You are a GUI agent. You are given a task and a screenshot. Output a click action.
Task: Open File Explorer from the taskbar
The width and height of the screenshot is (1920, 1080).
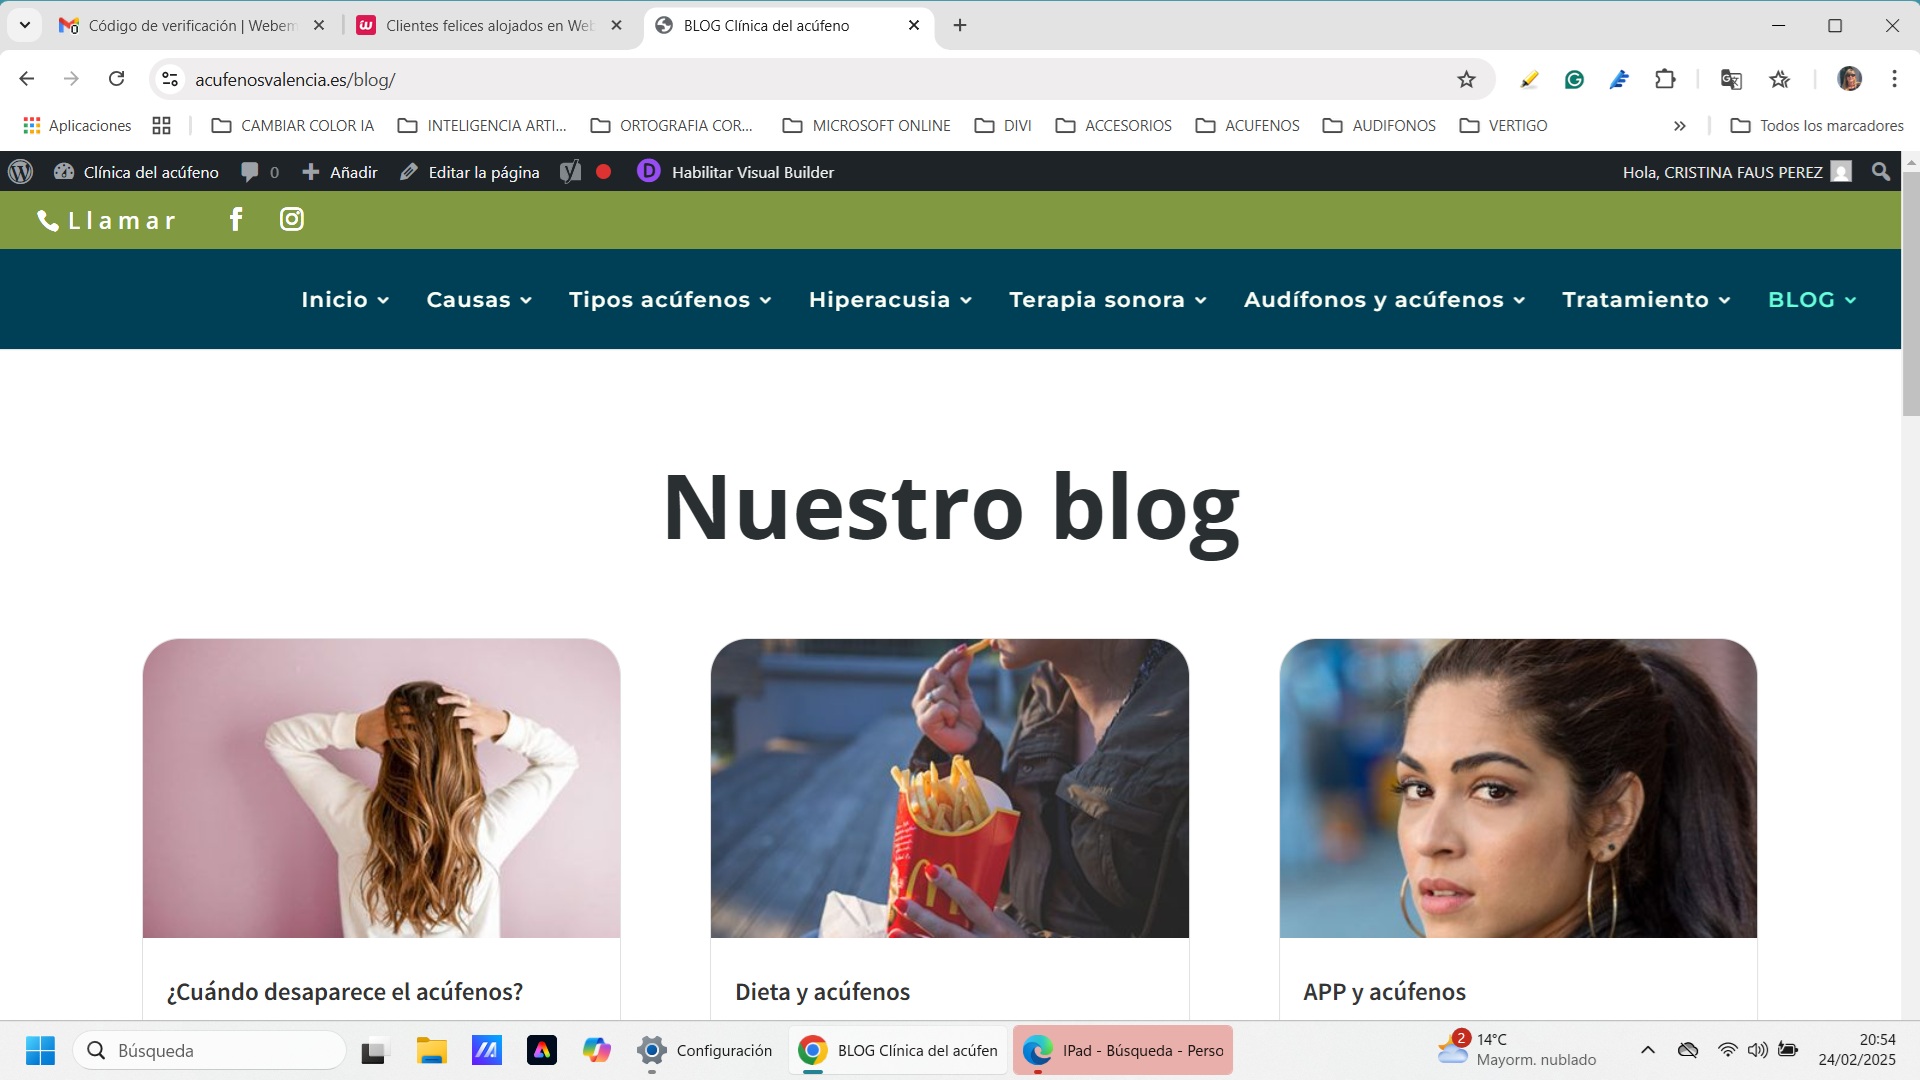tap(432, 1050)
